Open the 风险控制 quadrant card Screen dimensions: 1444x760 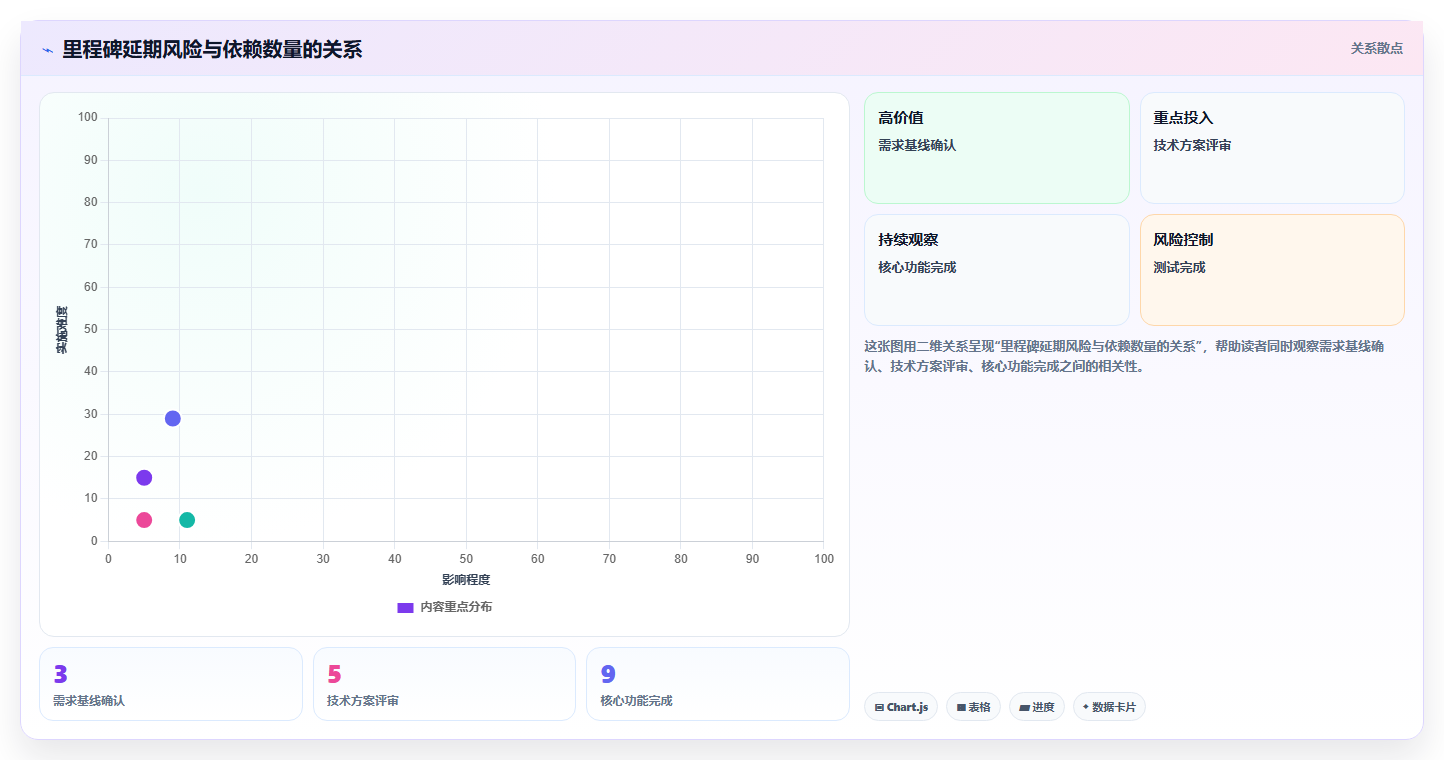(x=1272, y=270)
